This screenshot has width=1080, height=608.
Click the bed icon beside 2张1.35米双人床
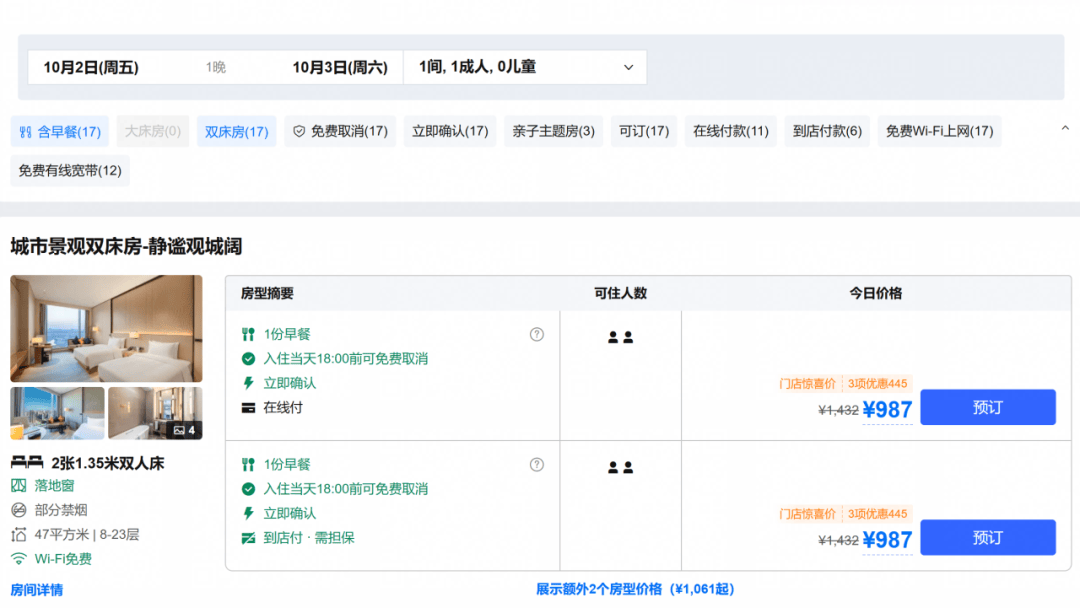27,463
